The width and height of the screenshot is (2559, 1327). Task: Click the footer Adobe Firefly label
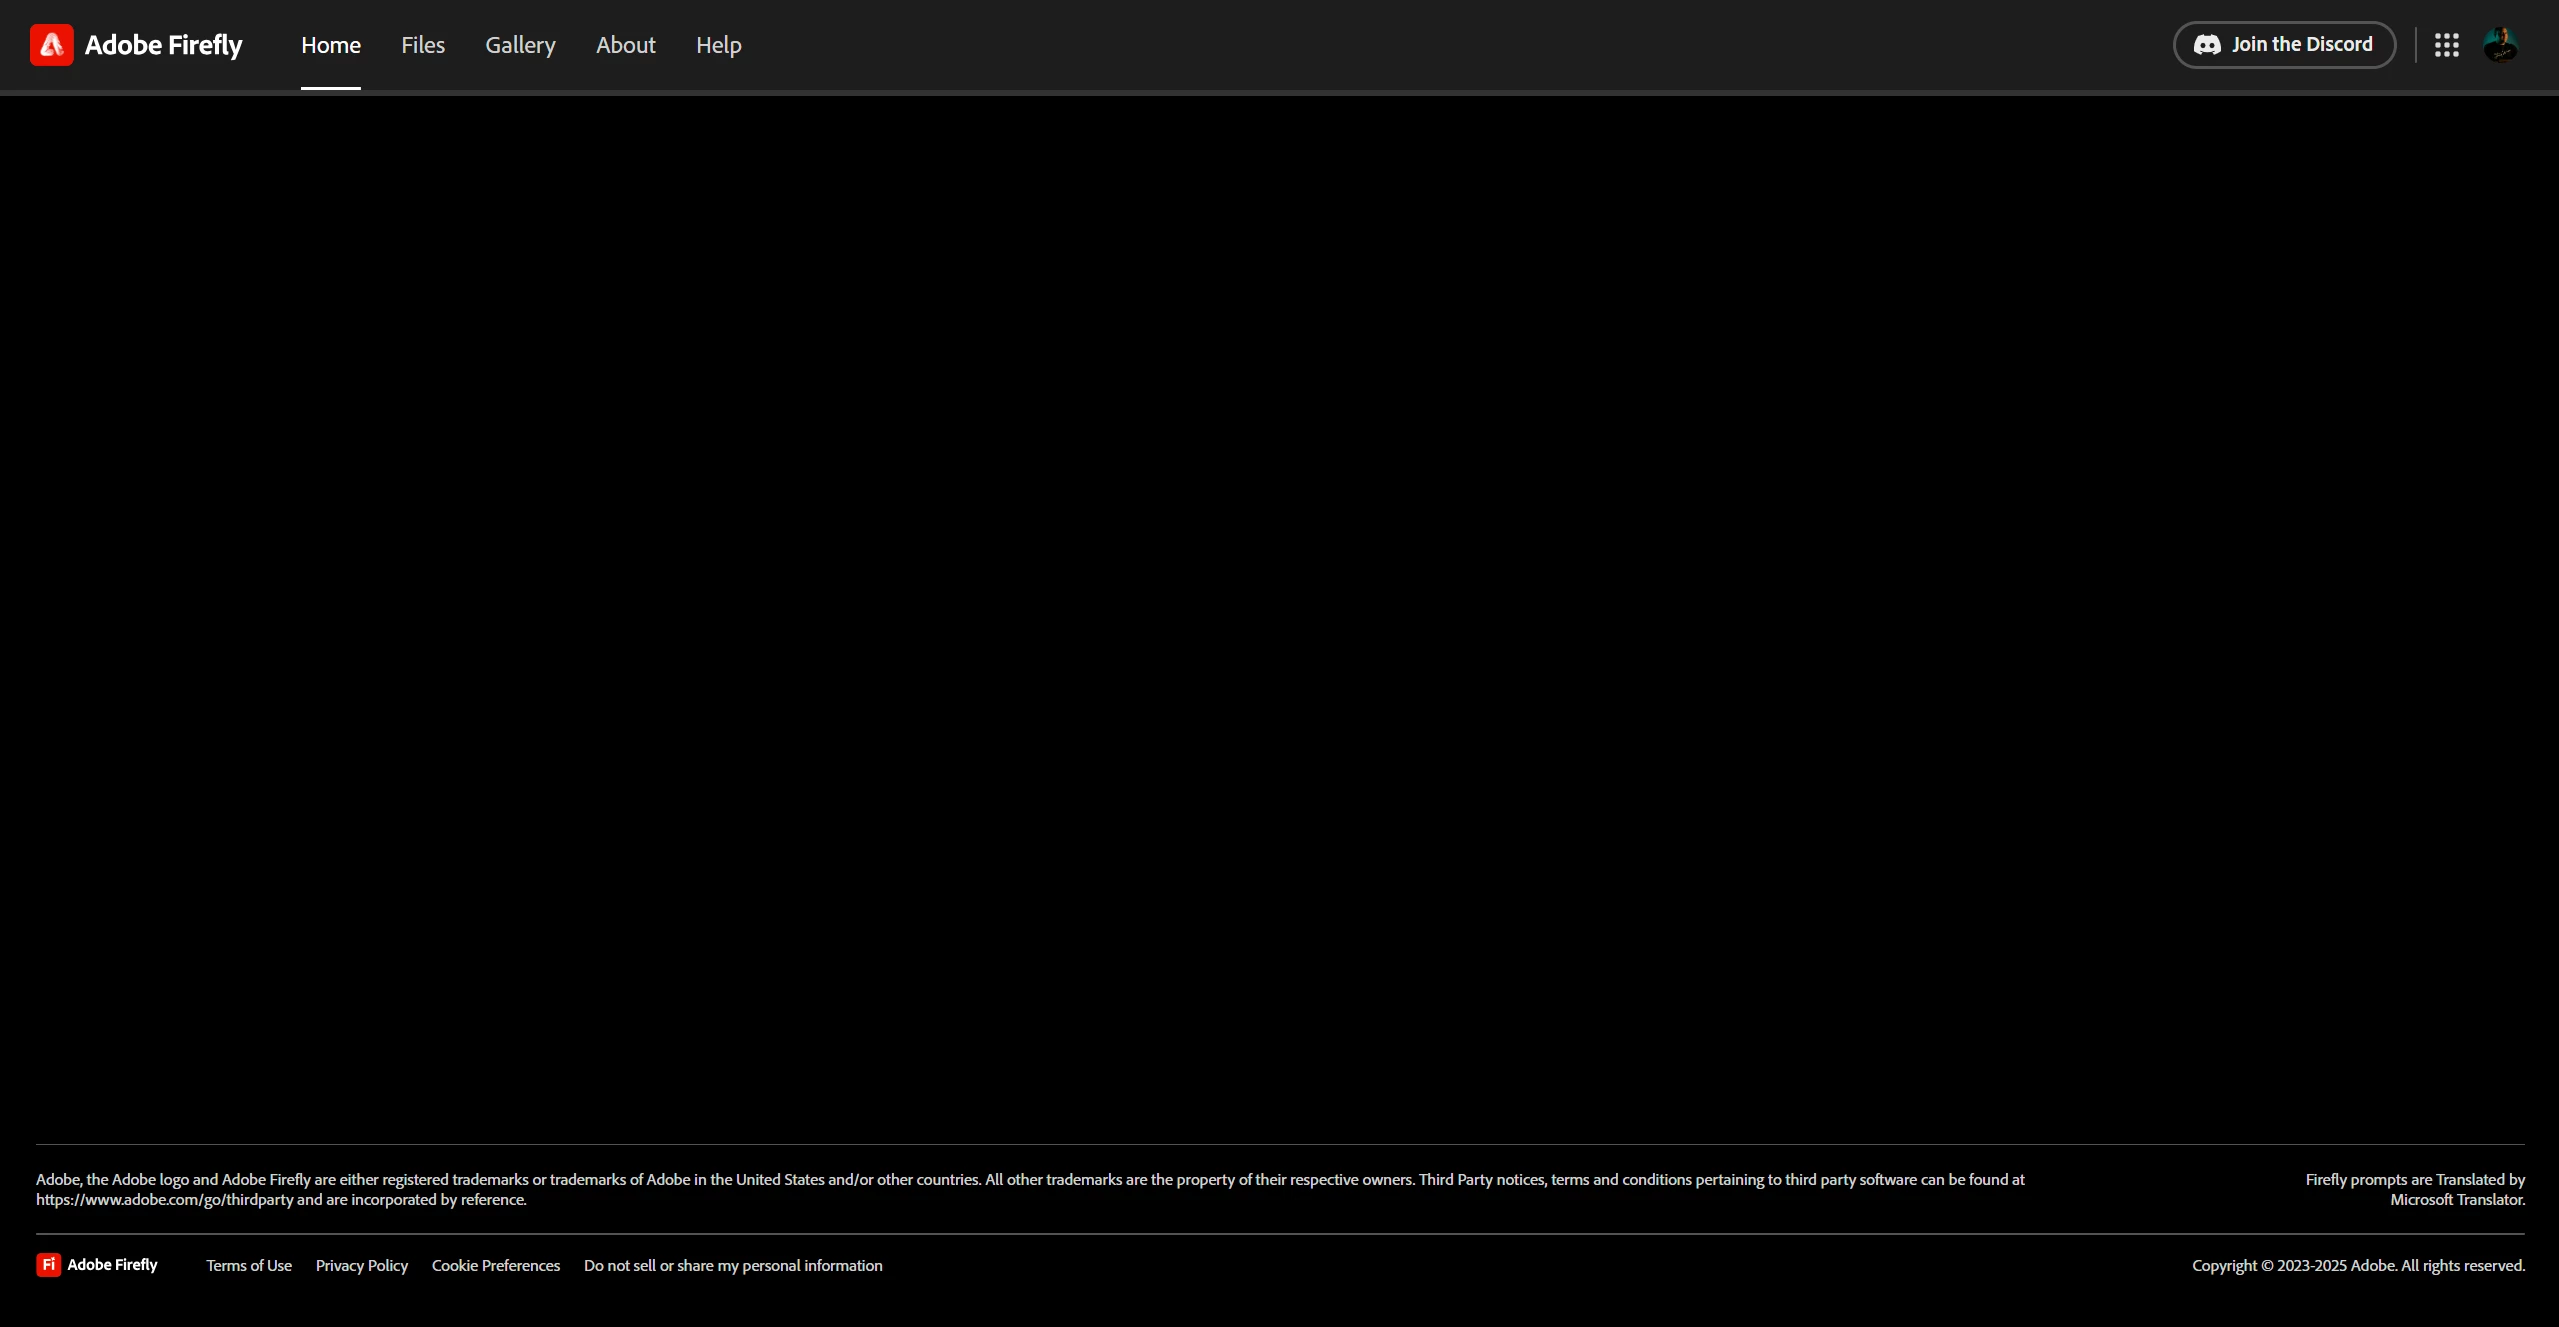[x=112, y=1265]
